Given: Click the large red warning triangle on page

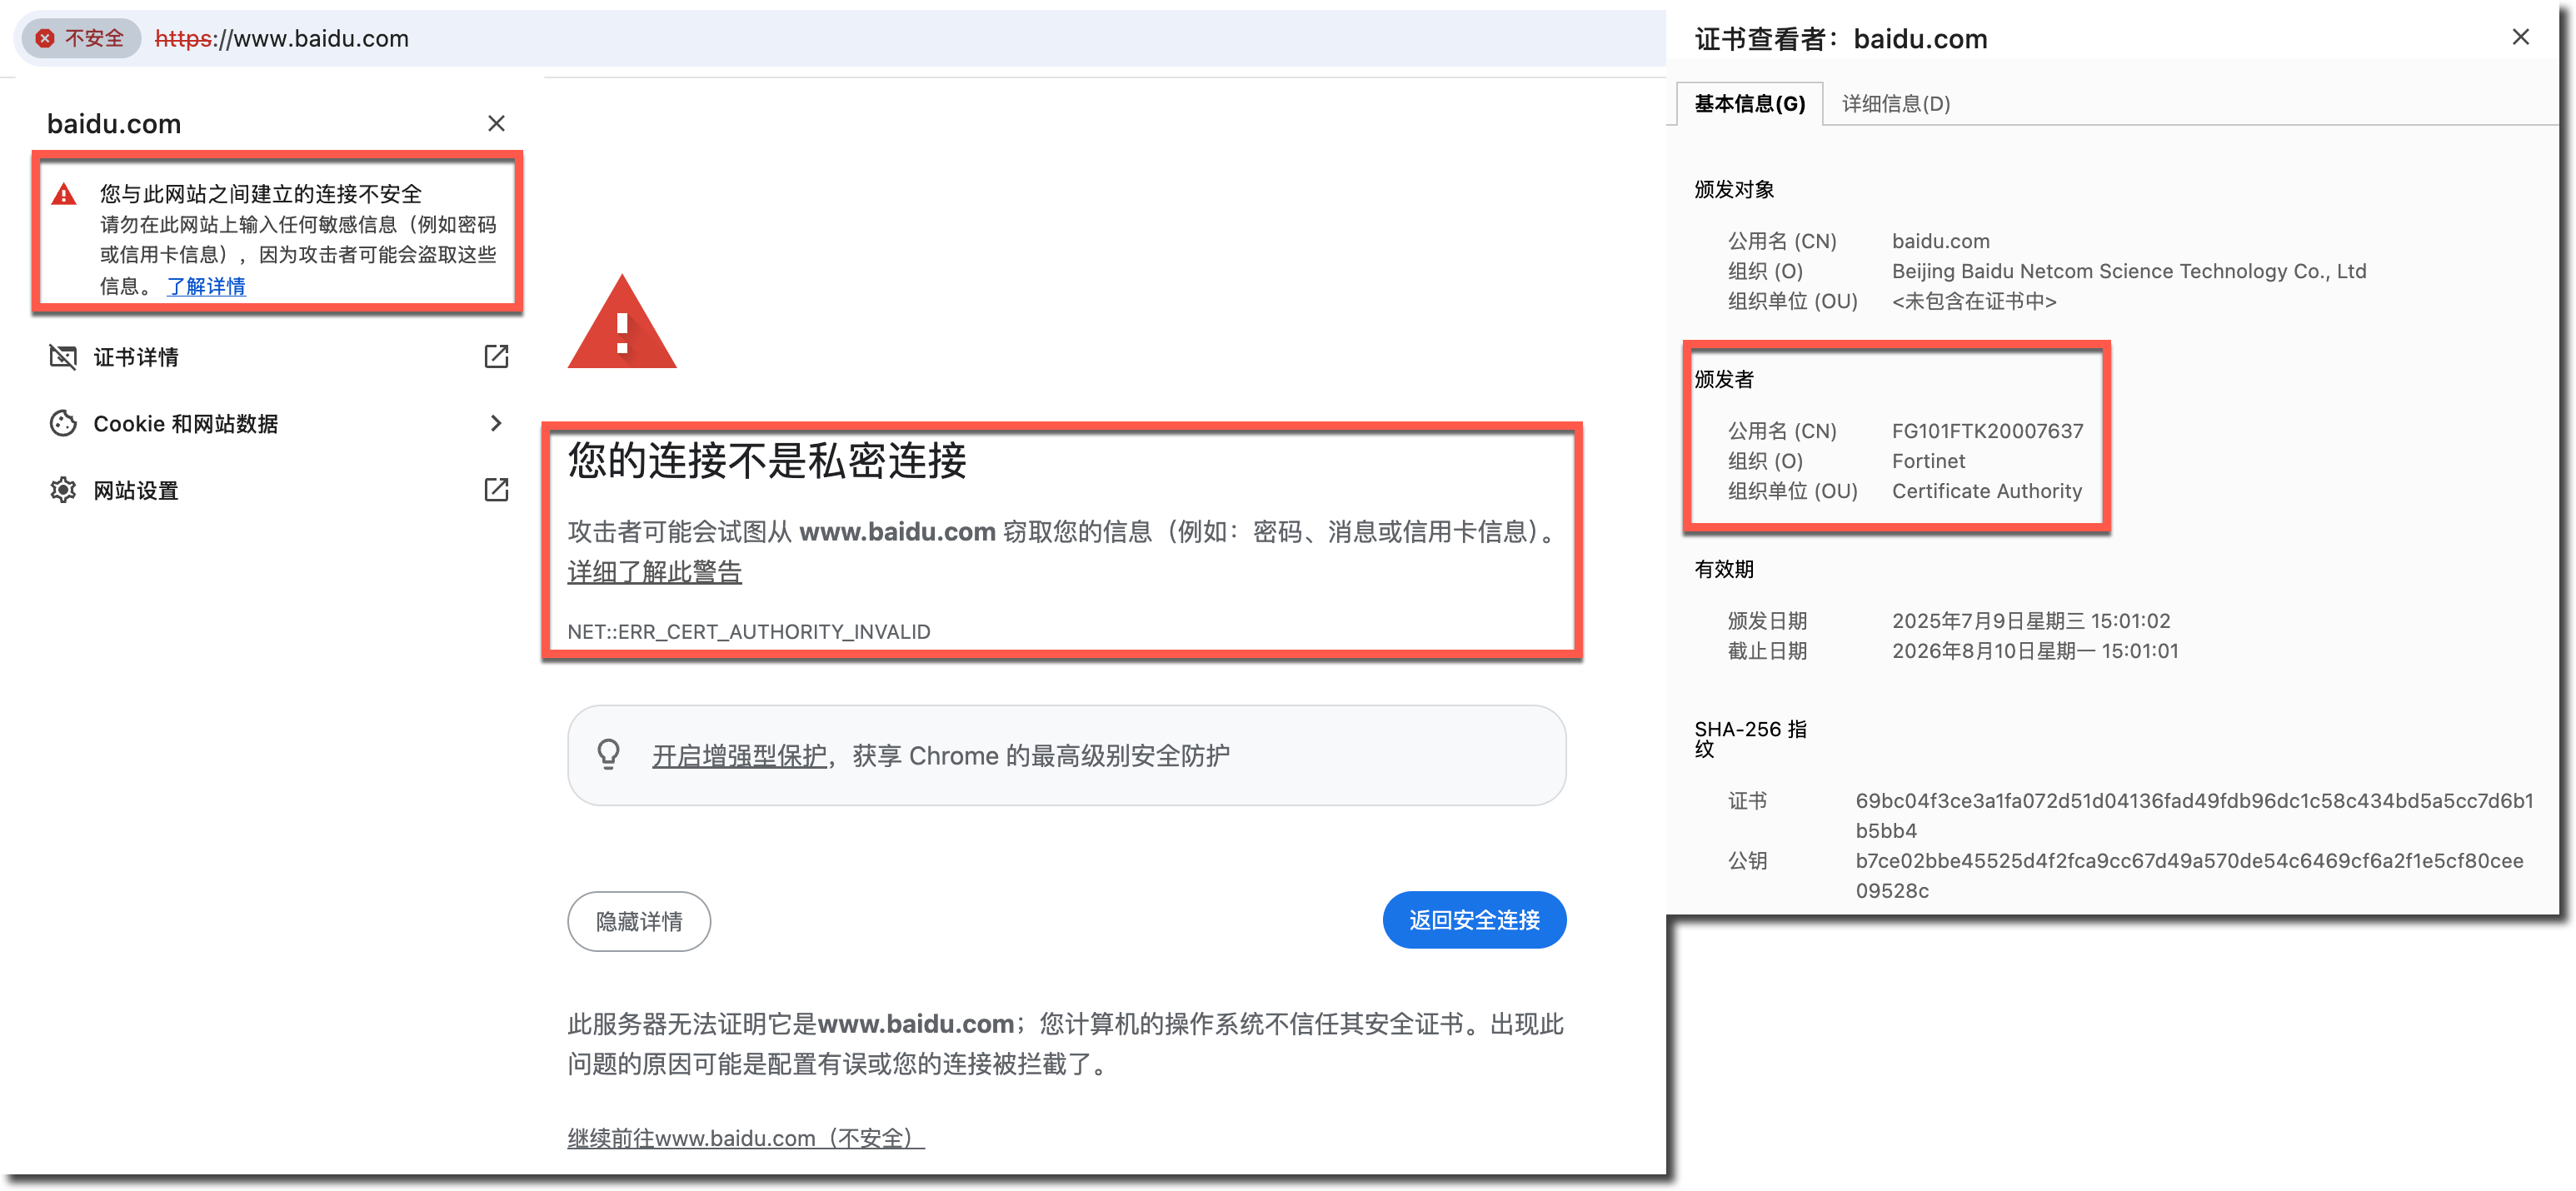Looking at the screenshot, I should click(622, 323).
